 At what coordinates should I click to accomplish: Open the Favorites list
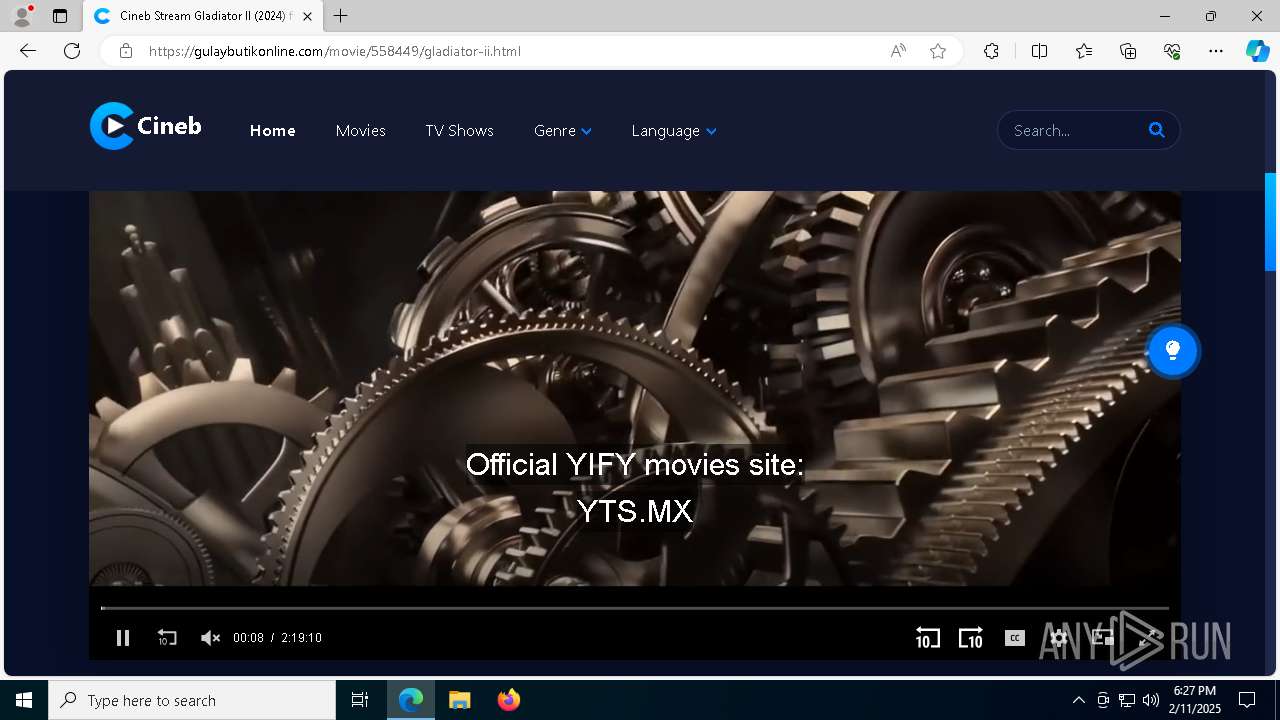point(1084,51)
